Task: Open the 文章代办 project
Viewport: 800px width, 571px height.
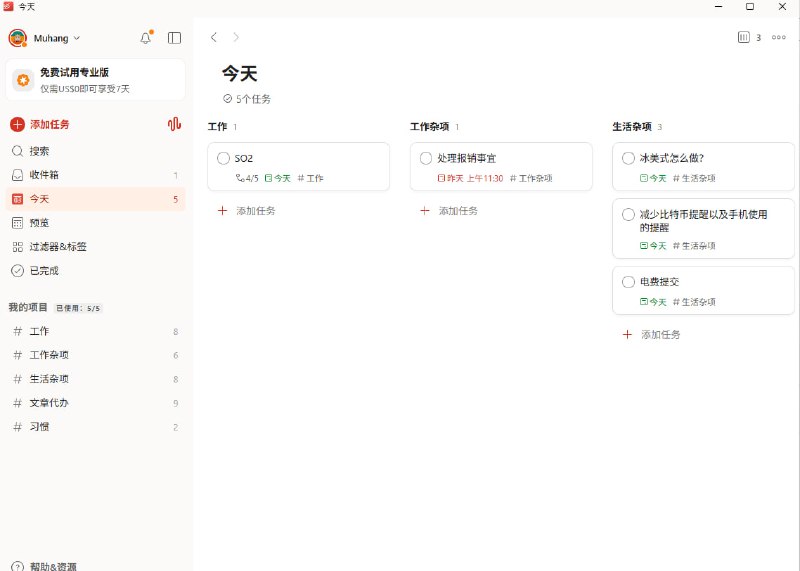Action: click(95, 403)
